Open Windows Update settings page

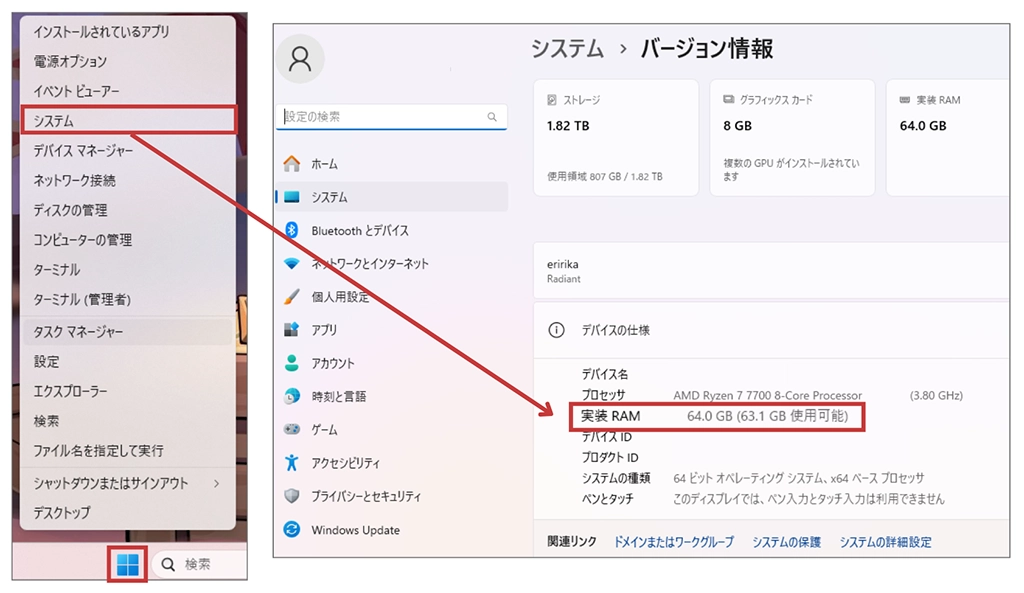pyautogui.click(x=392, y=530)
